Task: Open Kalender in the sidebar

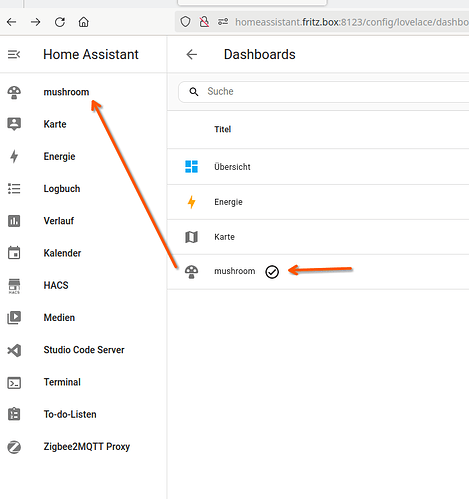Action: [62, 253]
